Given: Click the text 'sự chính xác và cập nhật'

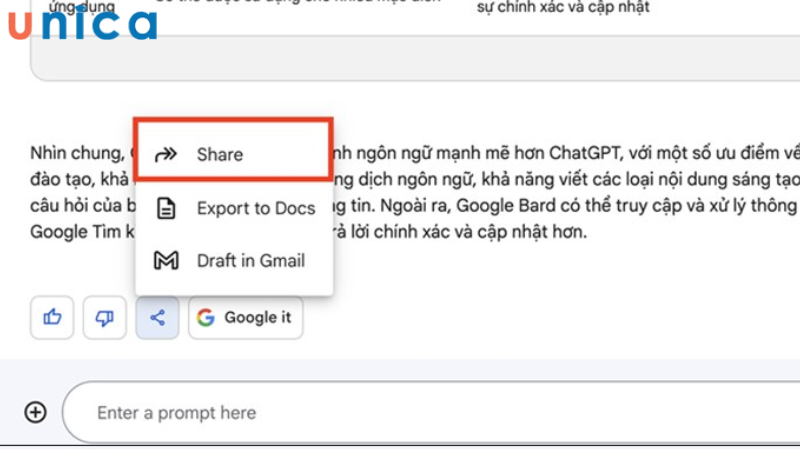Looking at the screenshot, I should (563, 7).
